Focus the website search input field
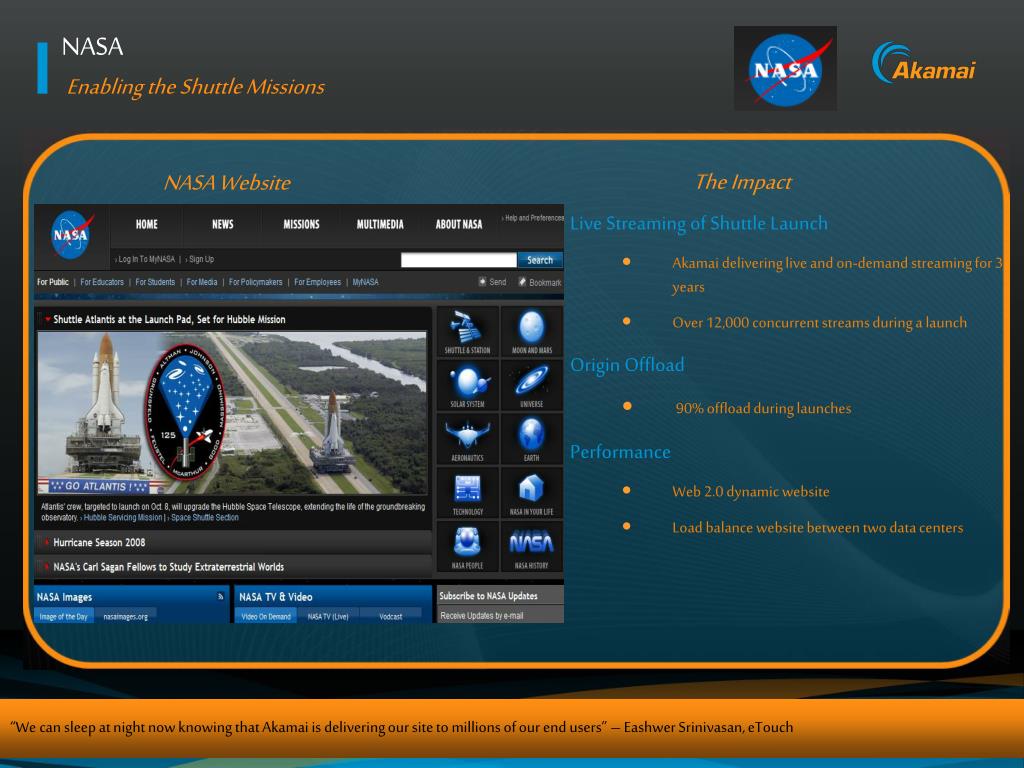This screenshot has height=768, width=1024. [x=458, y=260]
